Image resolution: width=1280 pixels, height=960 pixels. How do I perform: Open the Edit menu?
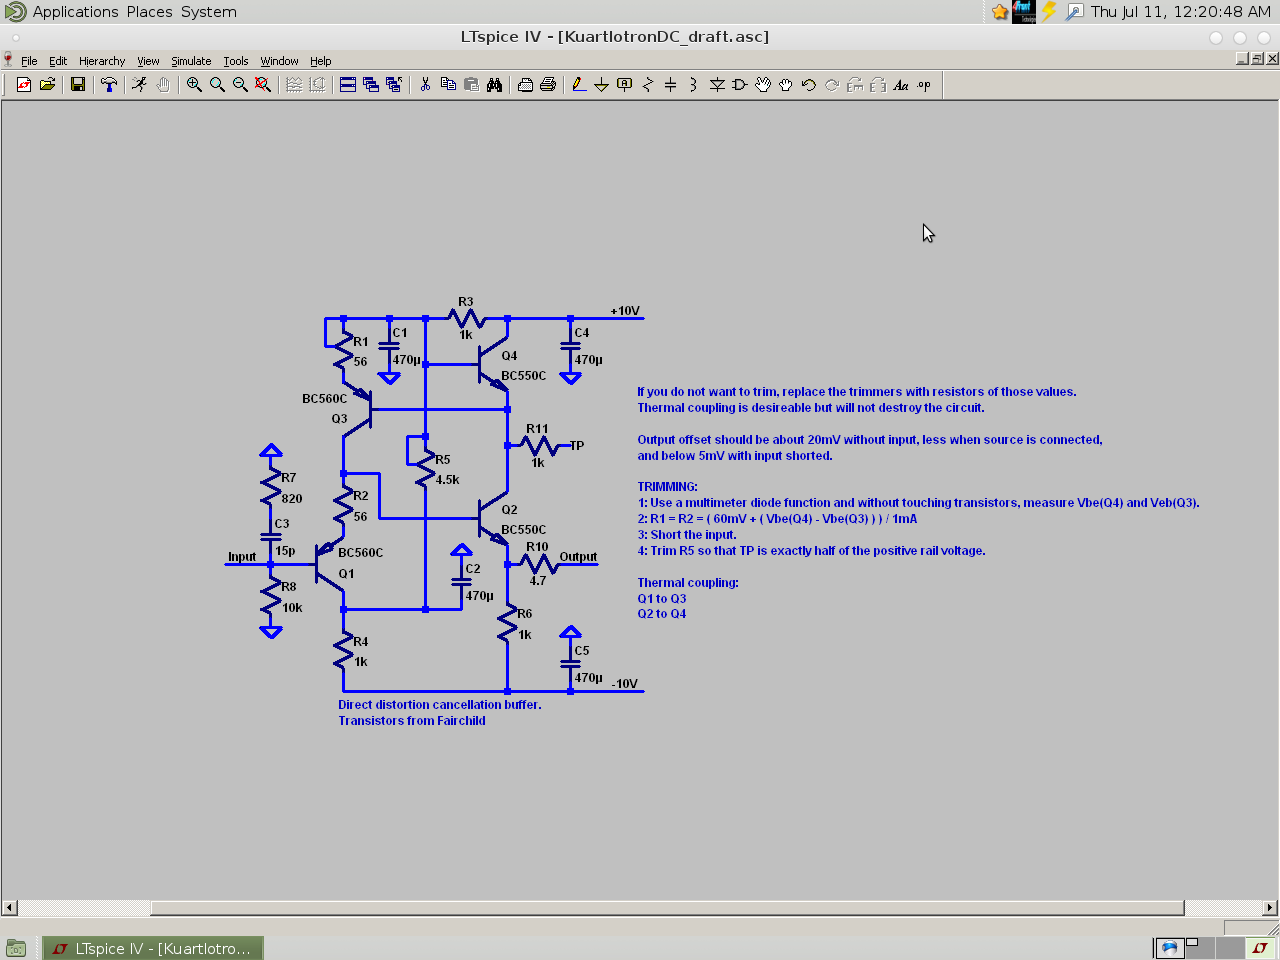pyautogui.click(x=58, y=61)
